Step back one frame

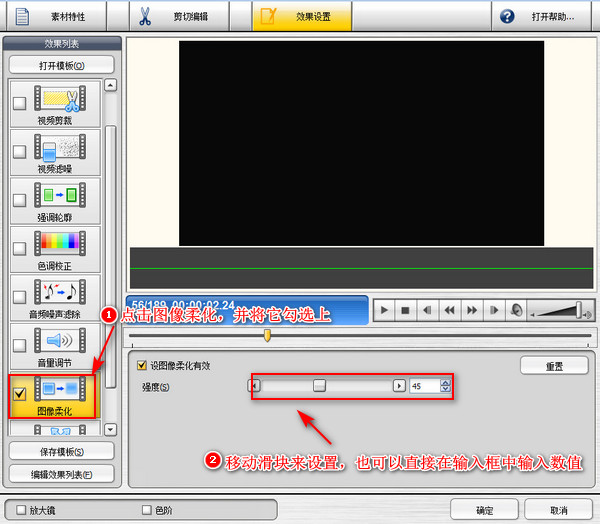(428, 310)
